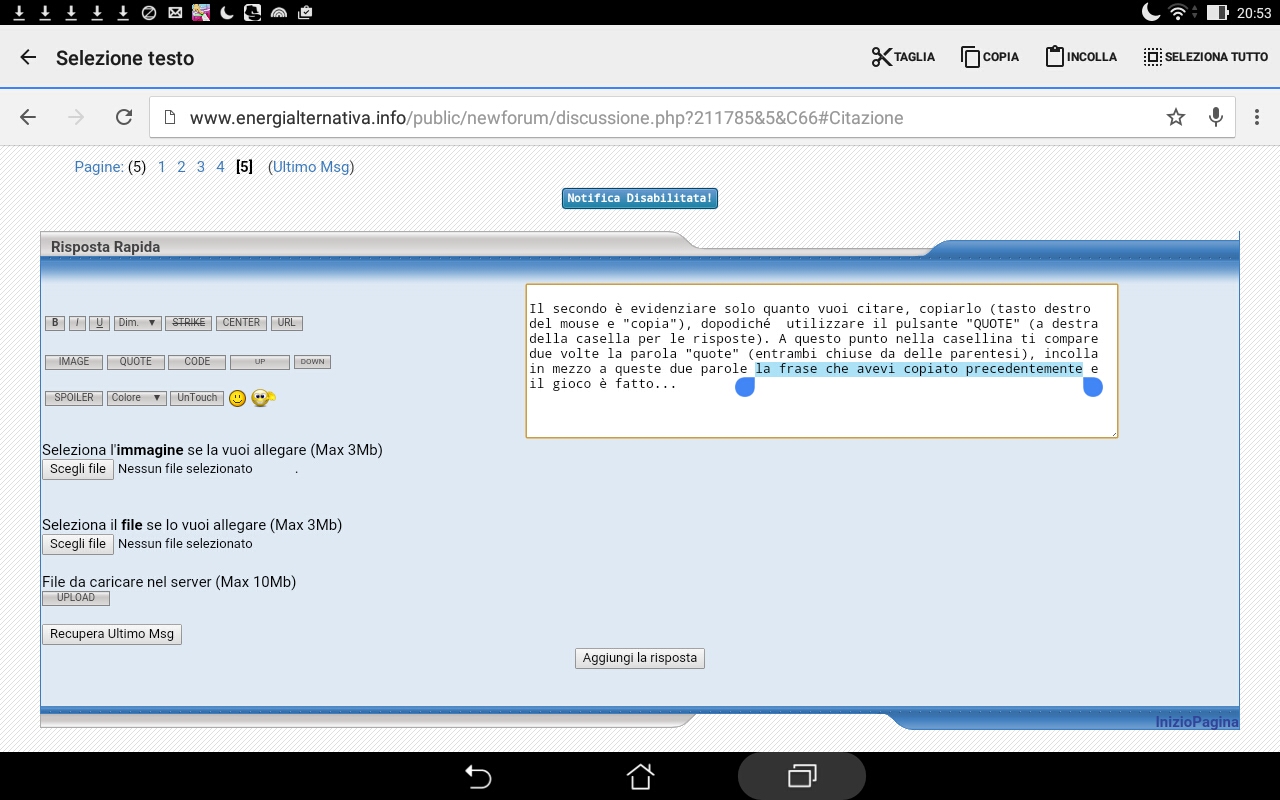Screen dimensions: 1280x800
Task: Reload the page
Action: [x=124, y=117]
